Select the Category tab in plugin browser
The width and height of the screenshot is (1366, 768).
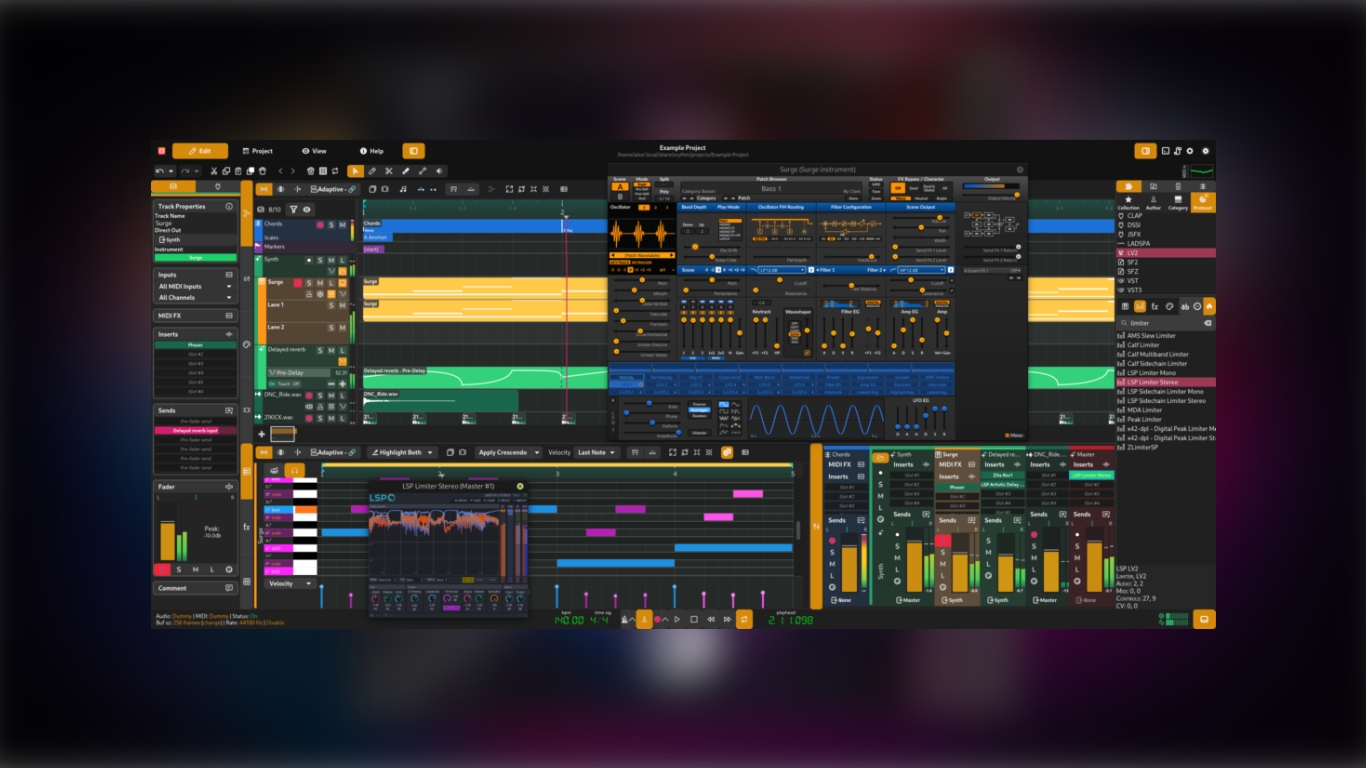1178,203
